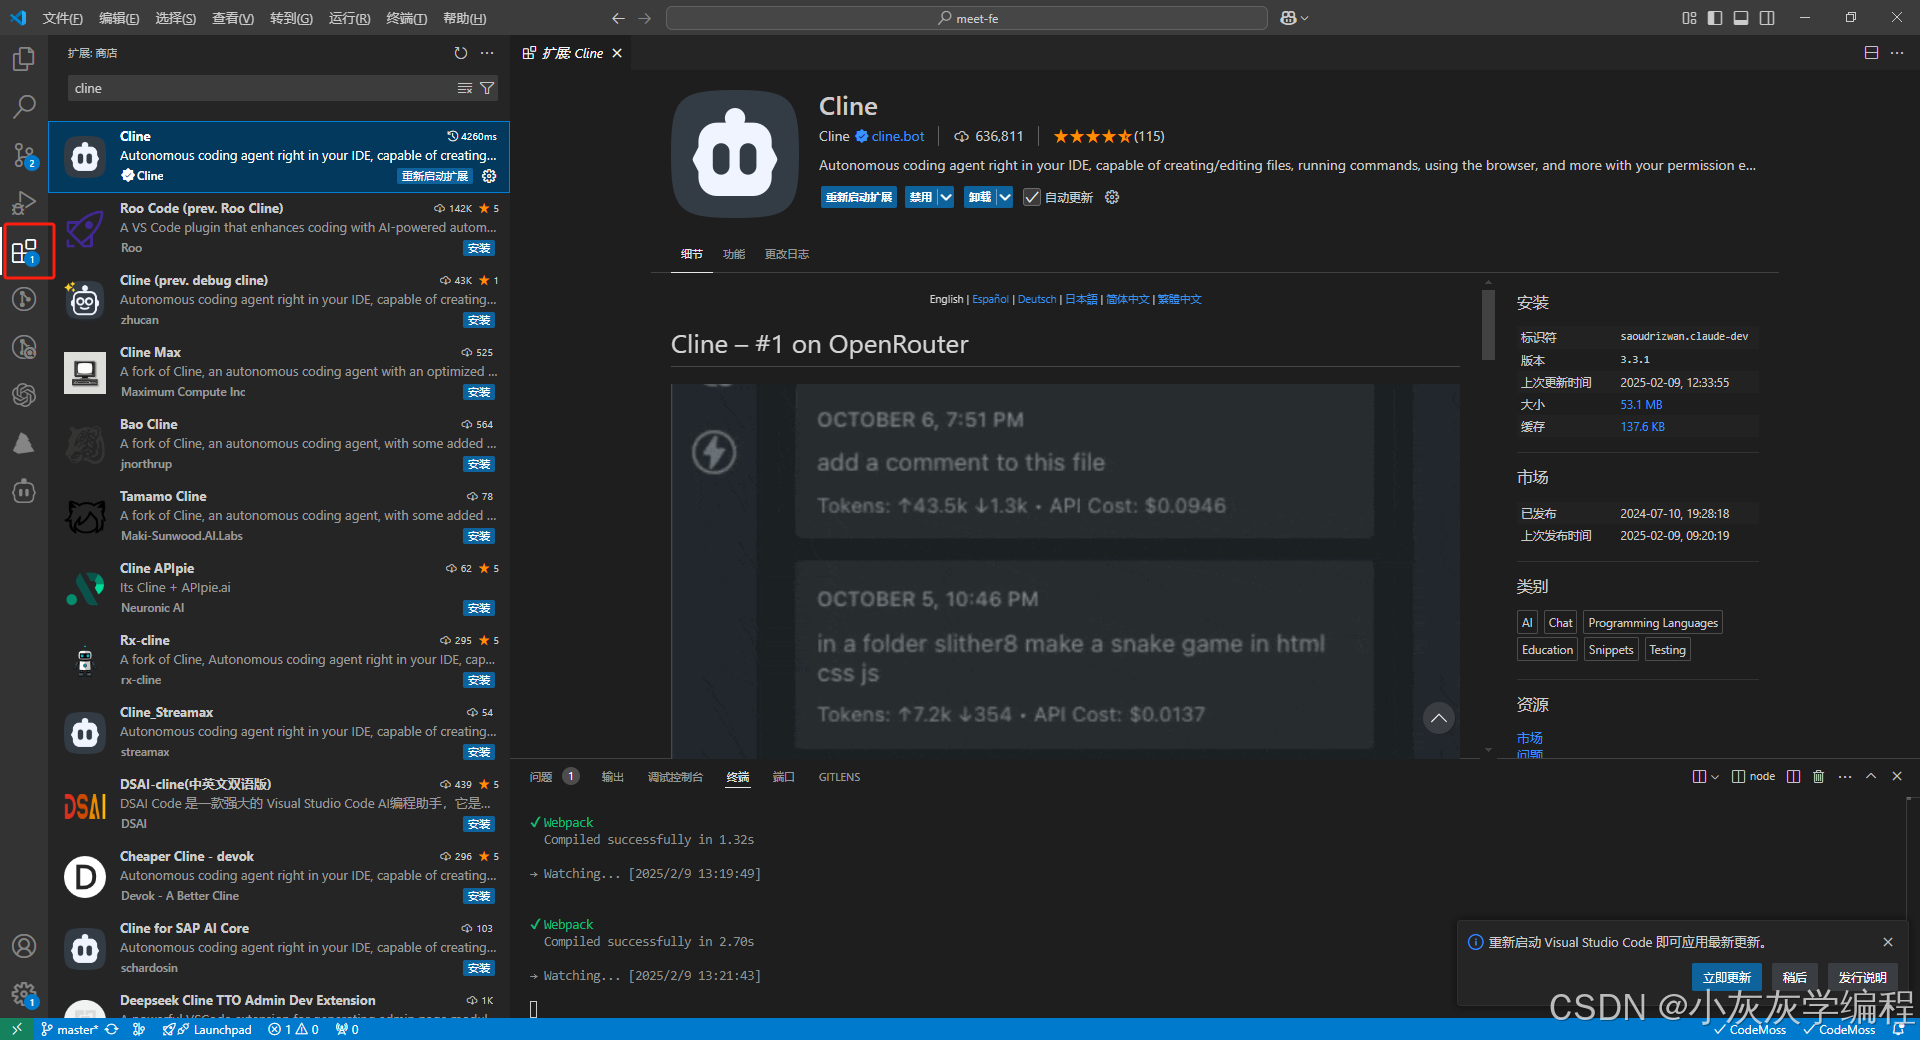Viewport: 1920px width, 1040px height.
Task: Click the extension details vertical scrollbar
Action: click(1488, 325)
